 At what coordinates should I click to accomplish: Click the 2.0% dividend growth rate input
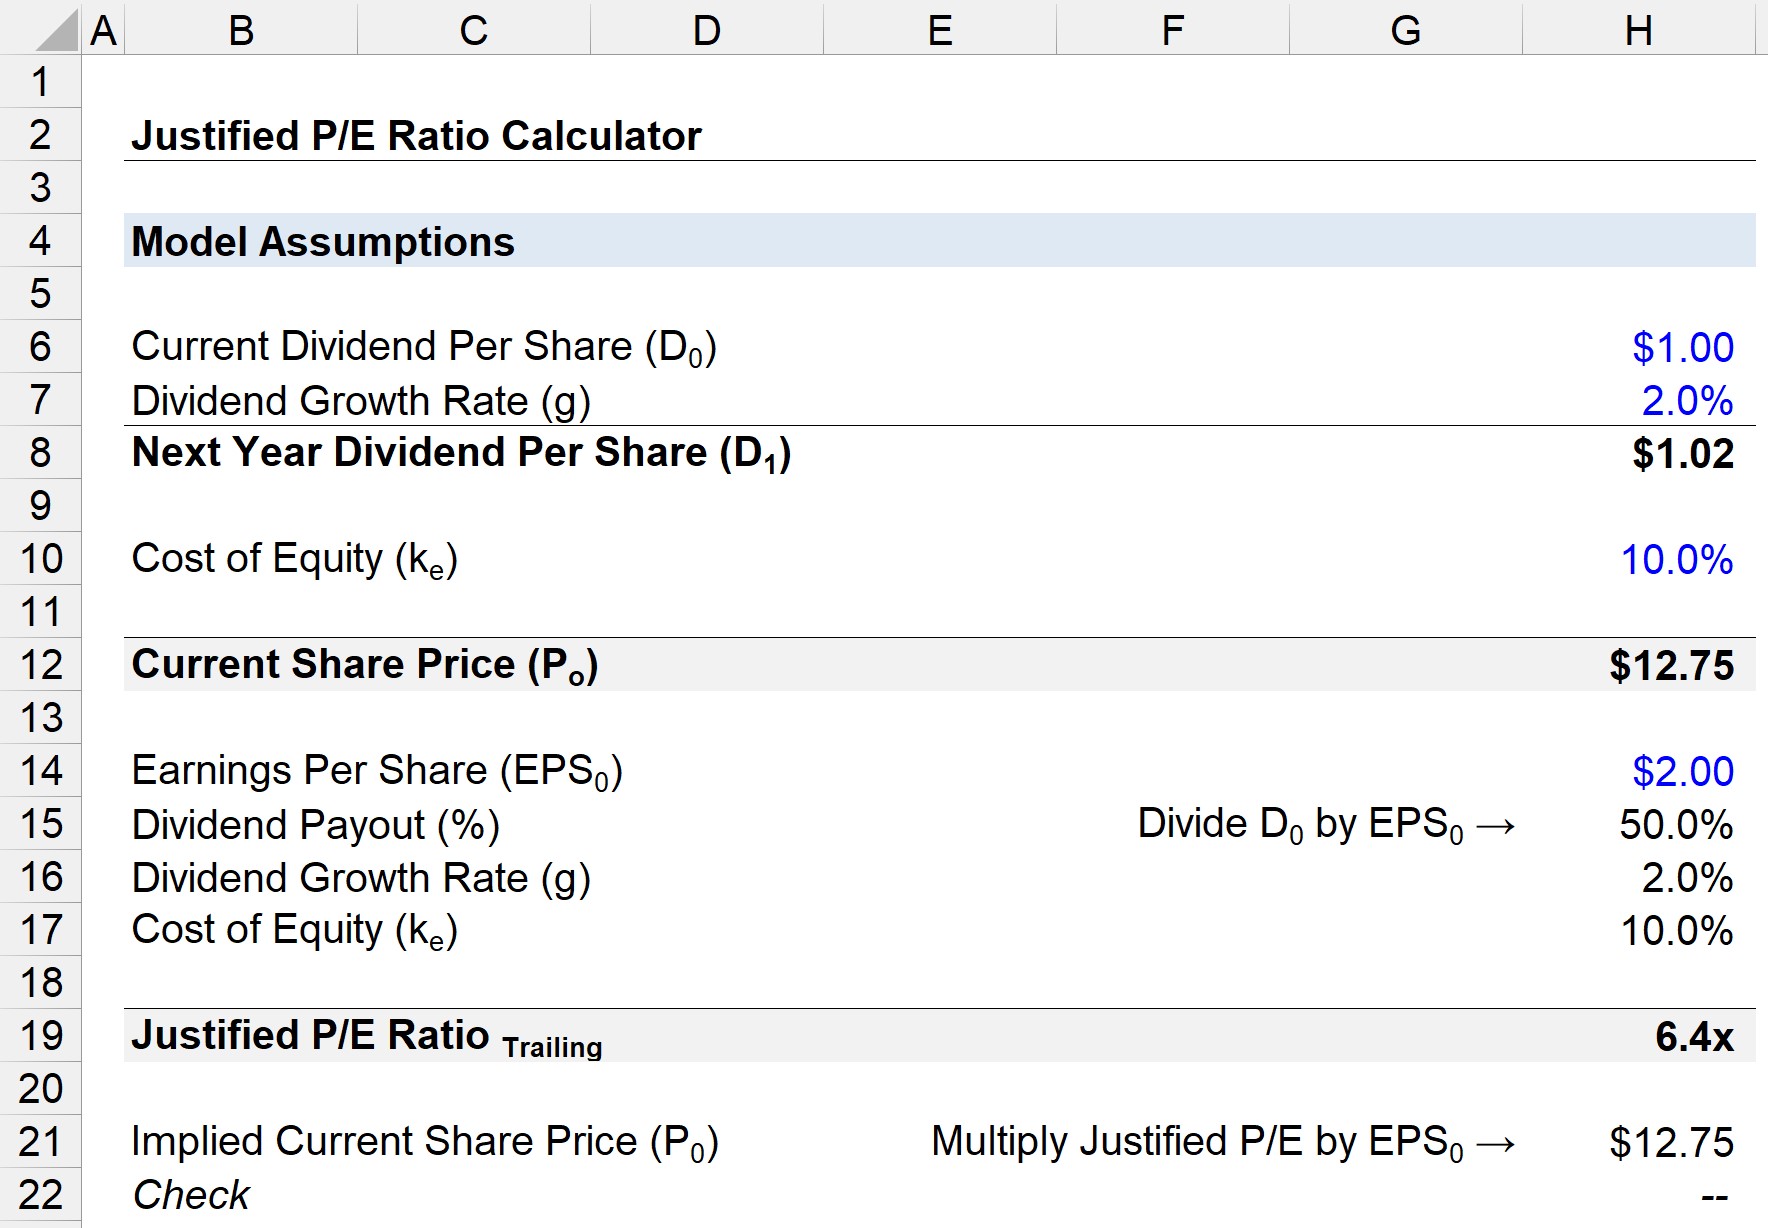point(1638,400)
